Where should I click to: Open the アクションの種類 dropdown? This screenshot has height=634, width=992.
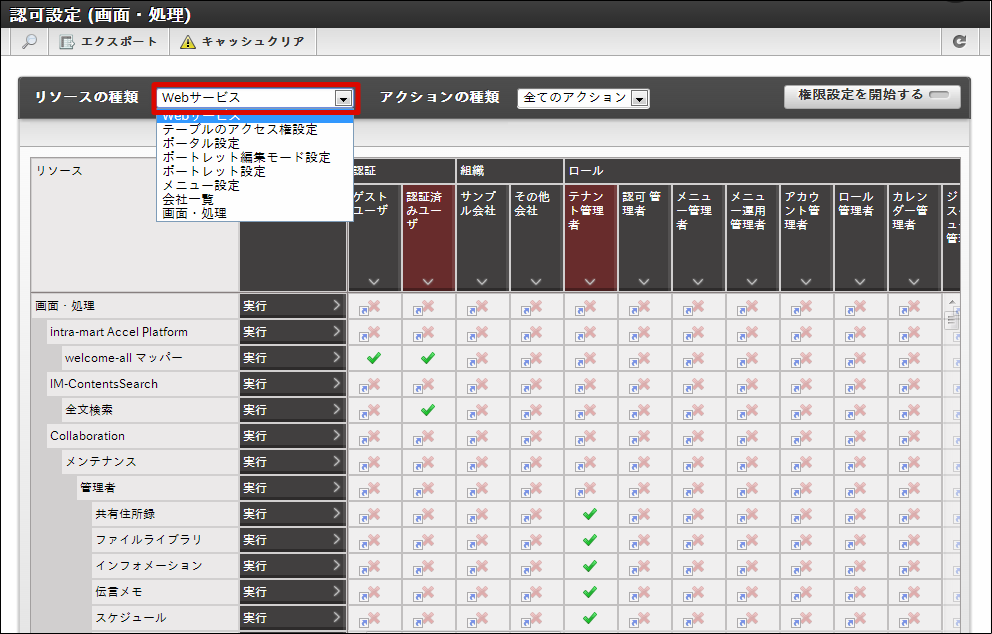[639, 98]
